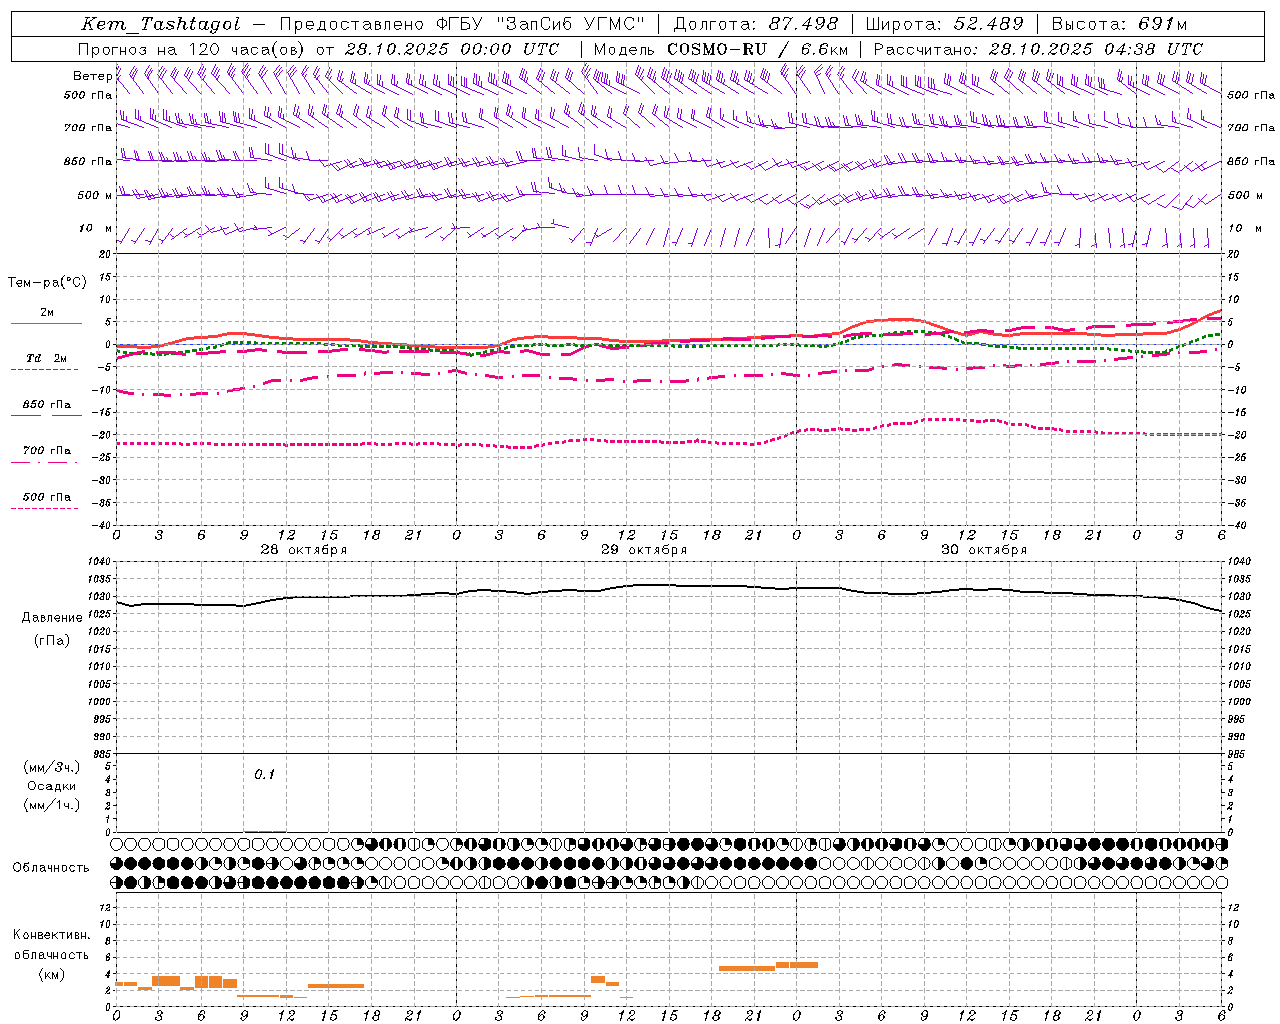Click the Рассчитано: 28.10.2025 04:38 UTC text
This screenshot has width=1280, height=1024.
[1039, 49]
